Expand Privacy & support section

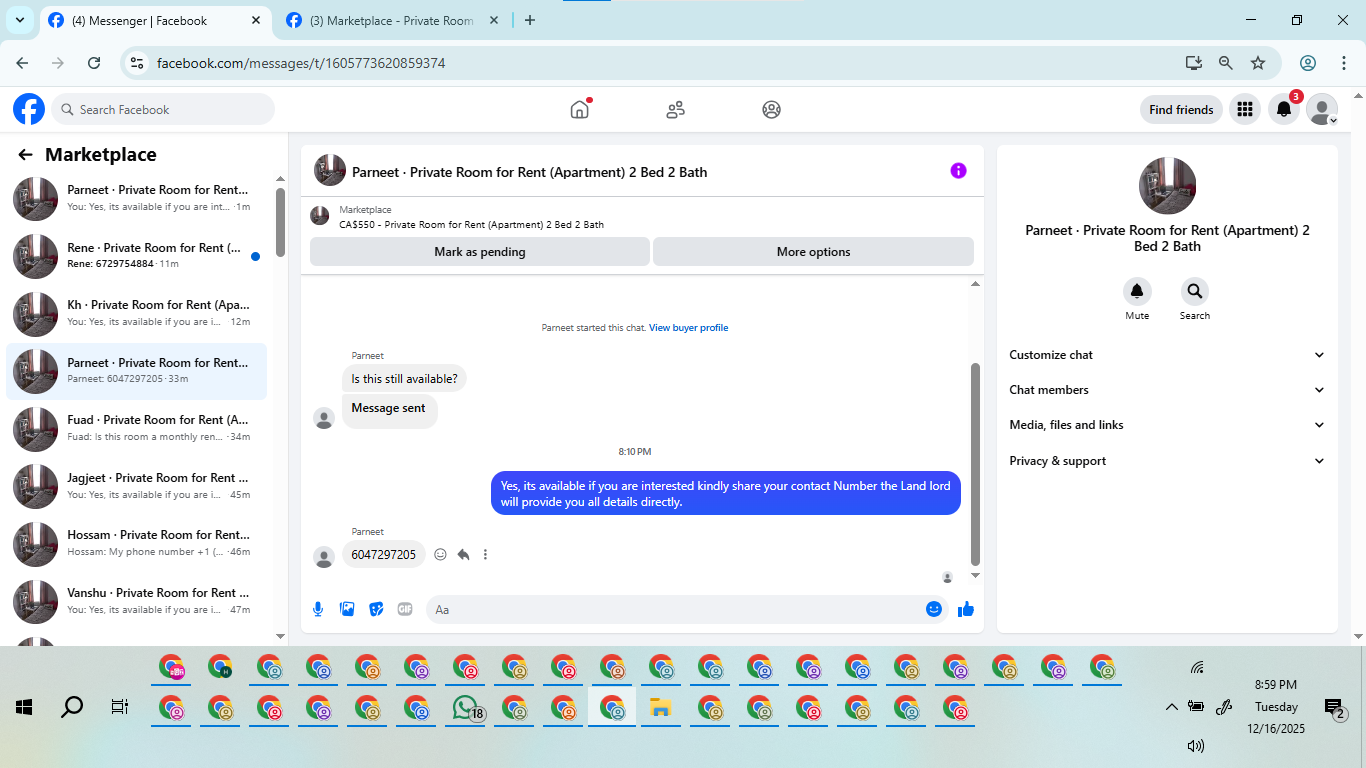1167,461
